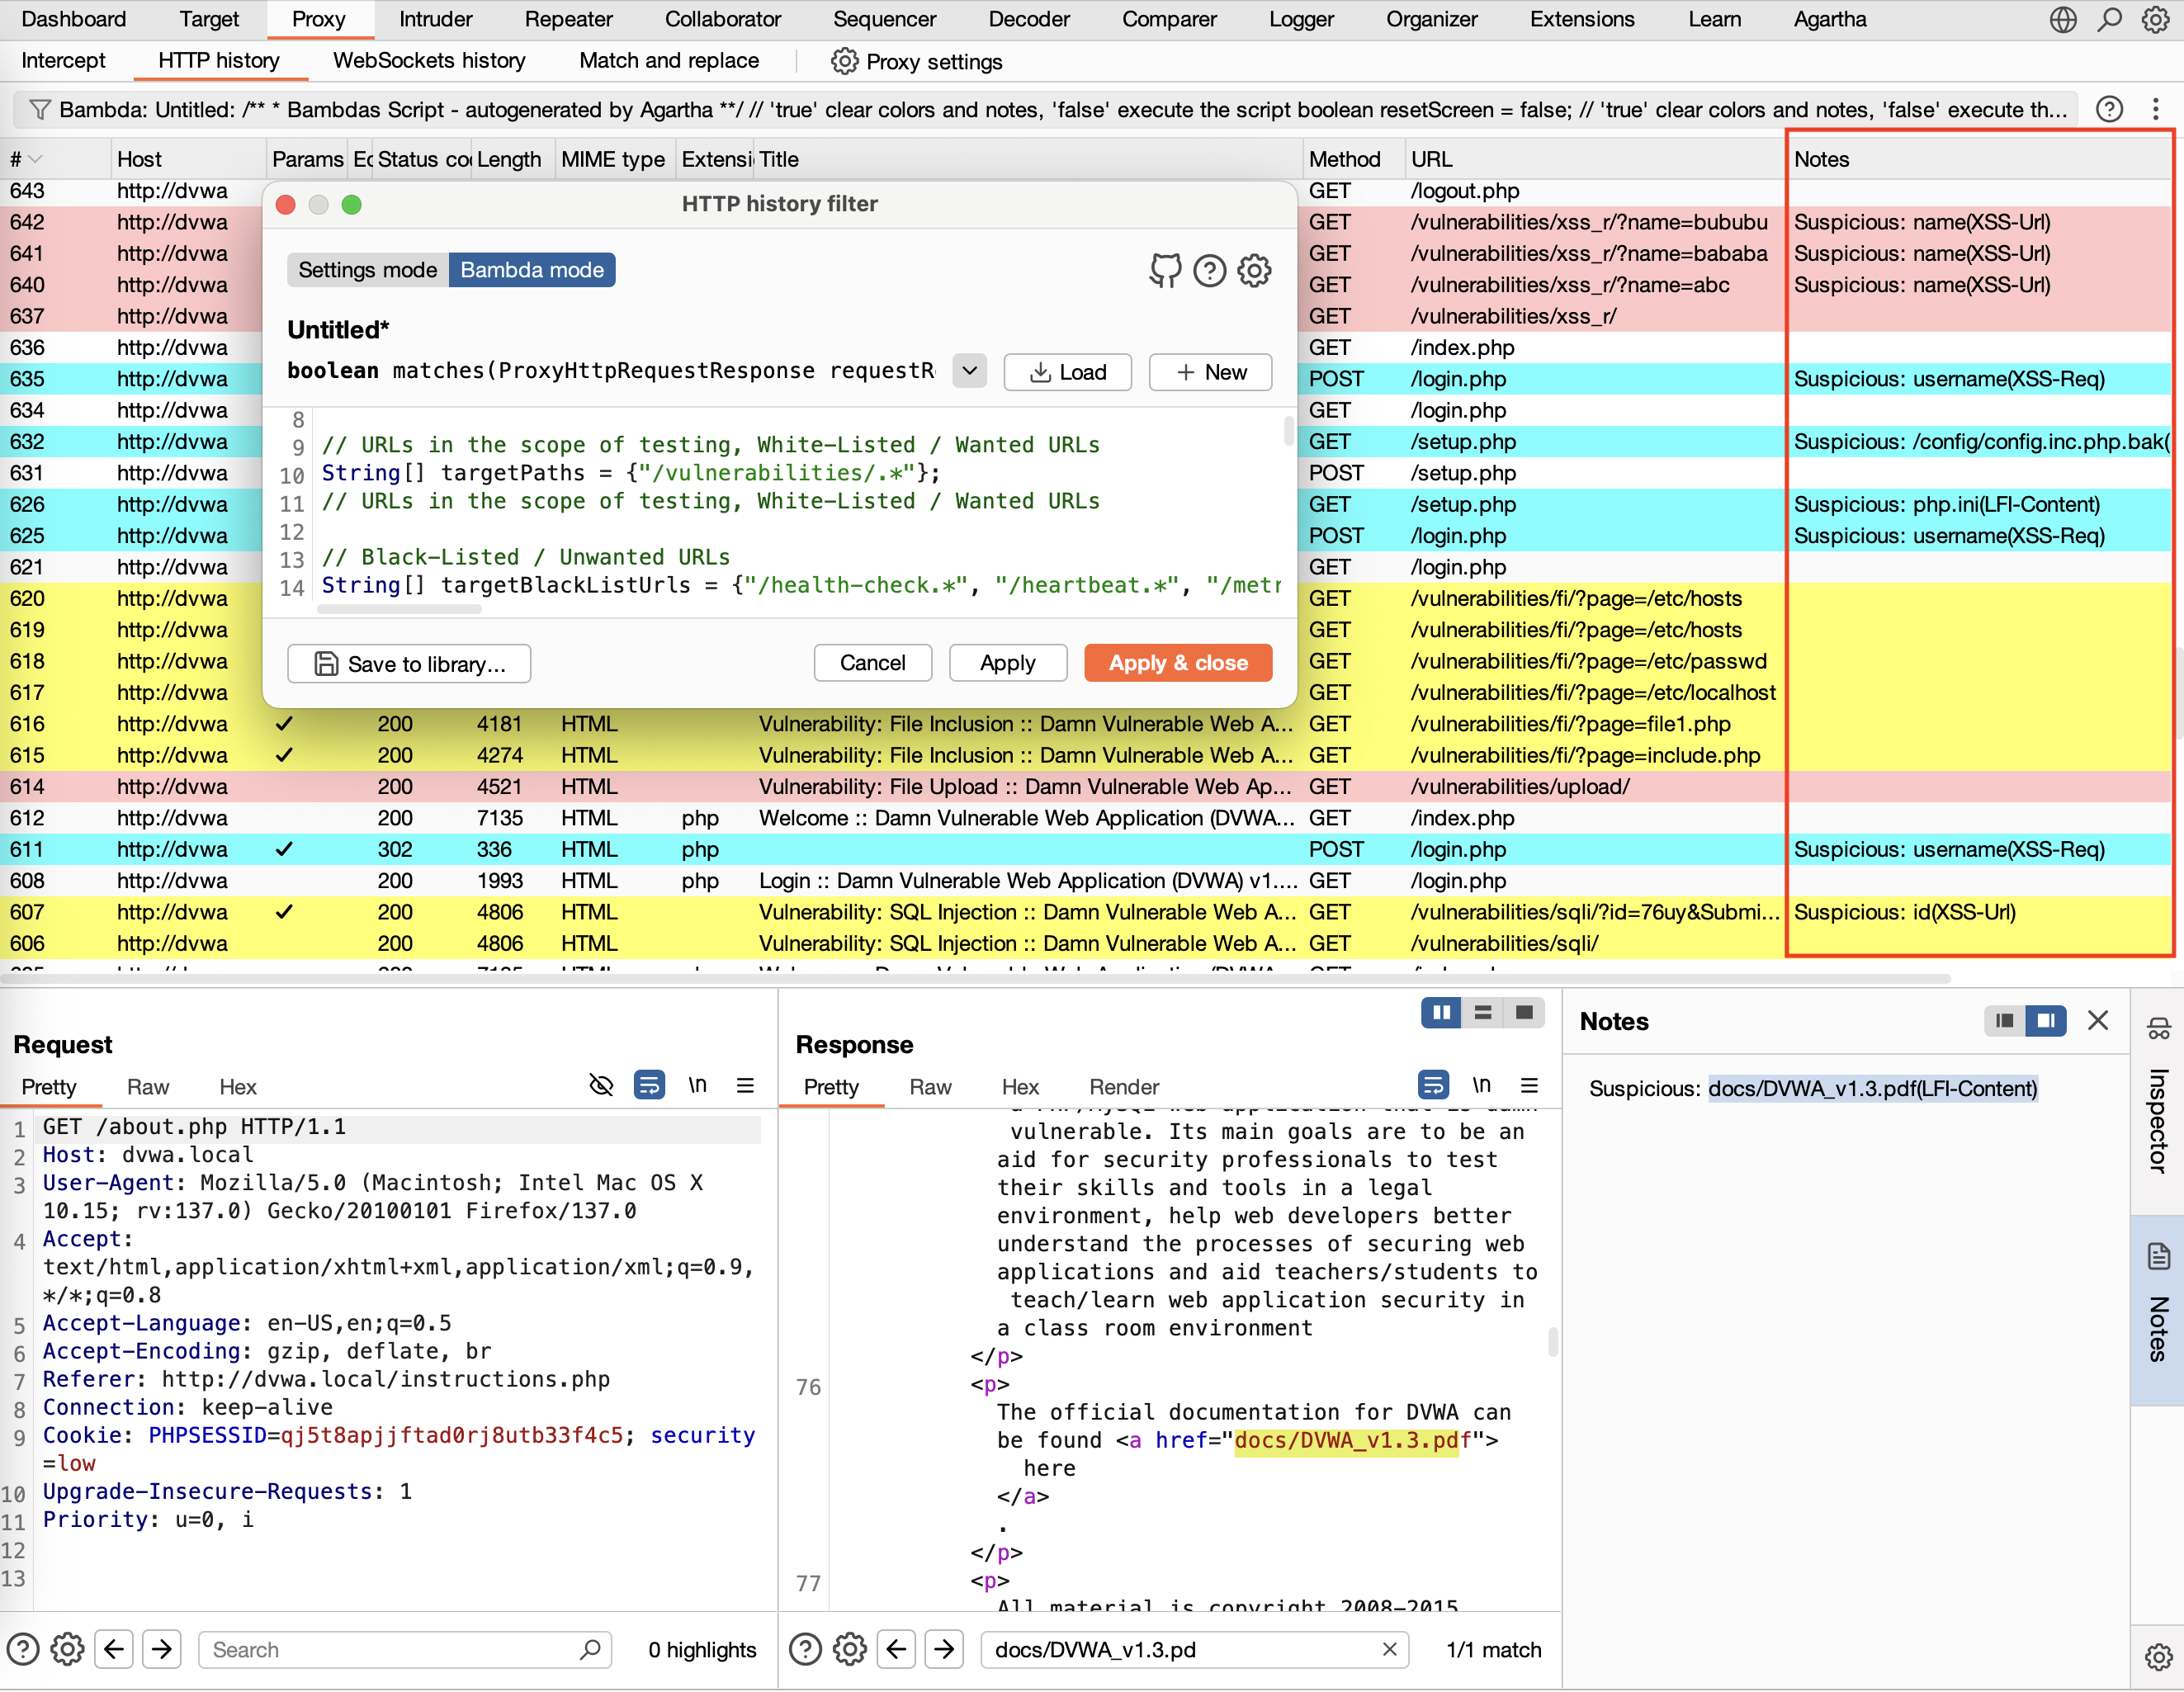Viewport: 2184px width, 1692px height.
Task: Toggle \n newline display in Response panel
Action: coord(1482,1086)
